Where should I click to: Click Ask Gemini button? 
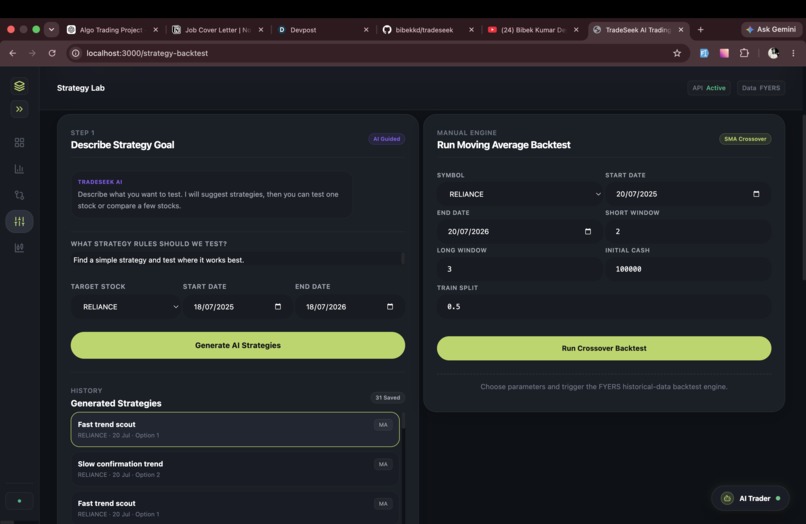(771, 30)
